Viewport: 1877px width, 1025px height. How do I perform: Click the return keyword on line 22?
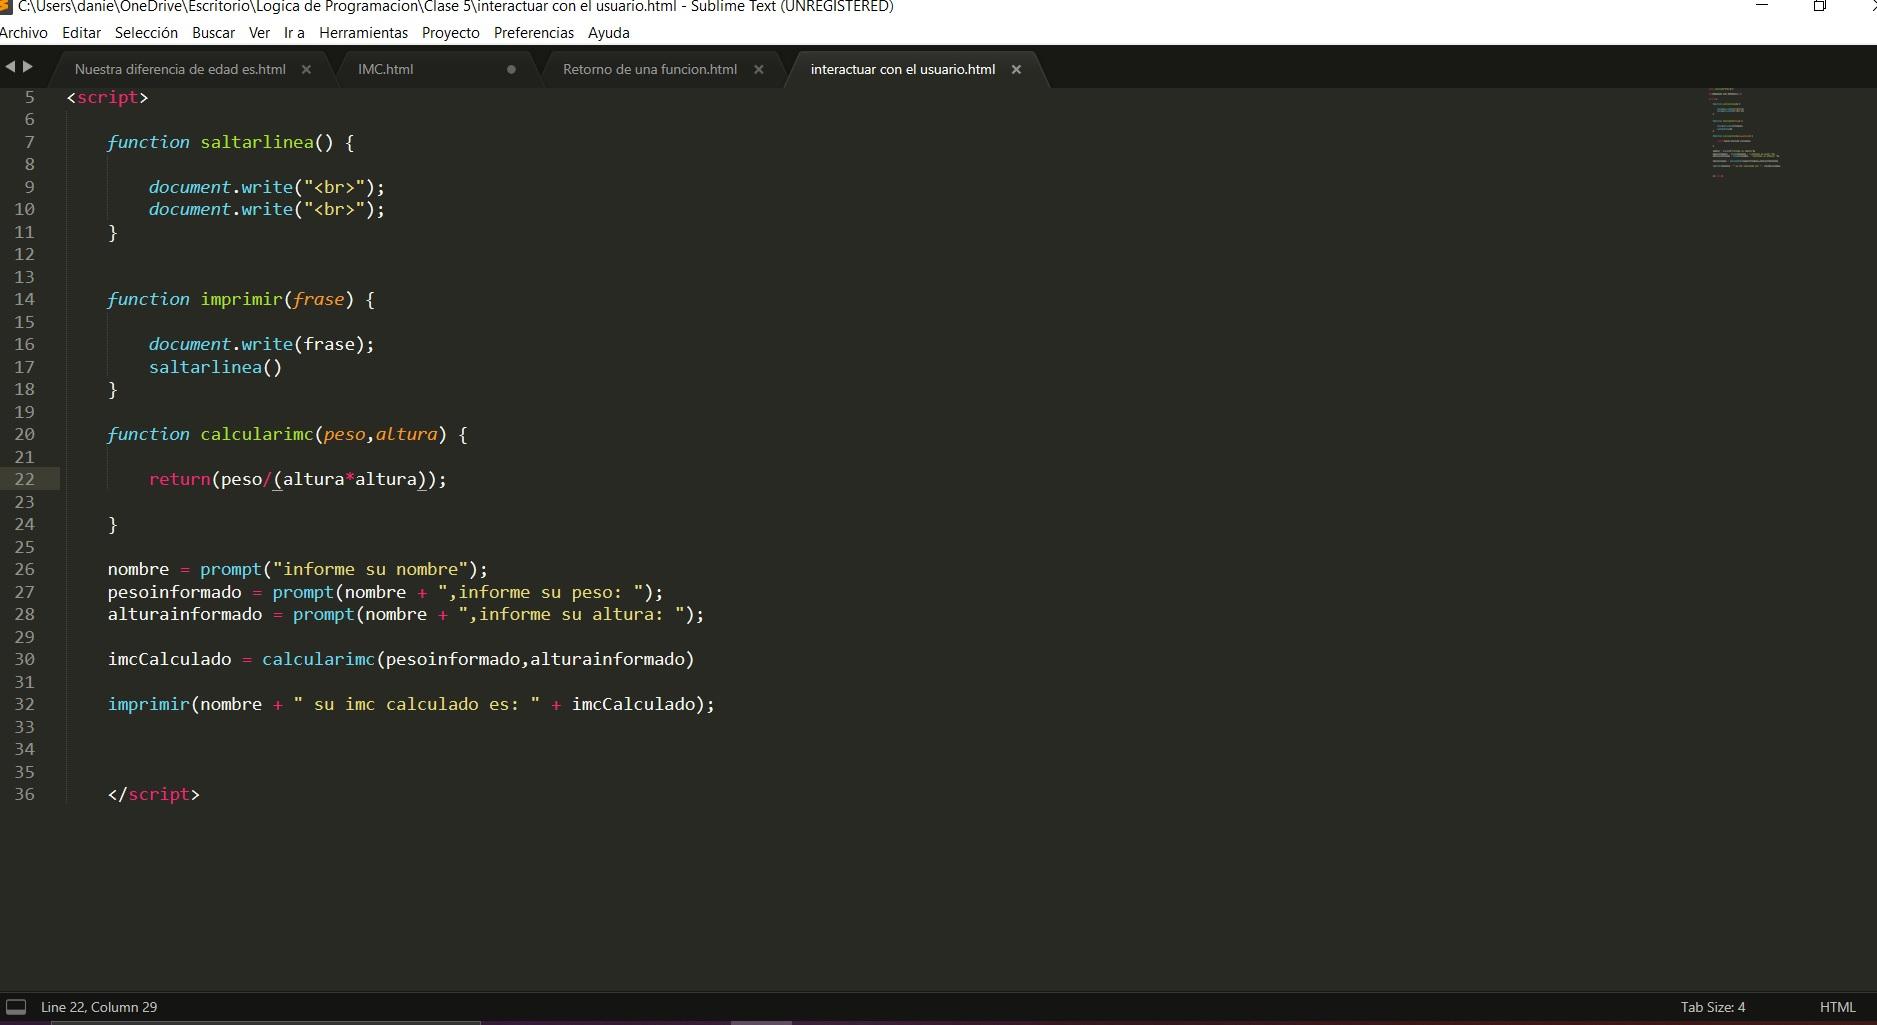(179, 479)
